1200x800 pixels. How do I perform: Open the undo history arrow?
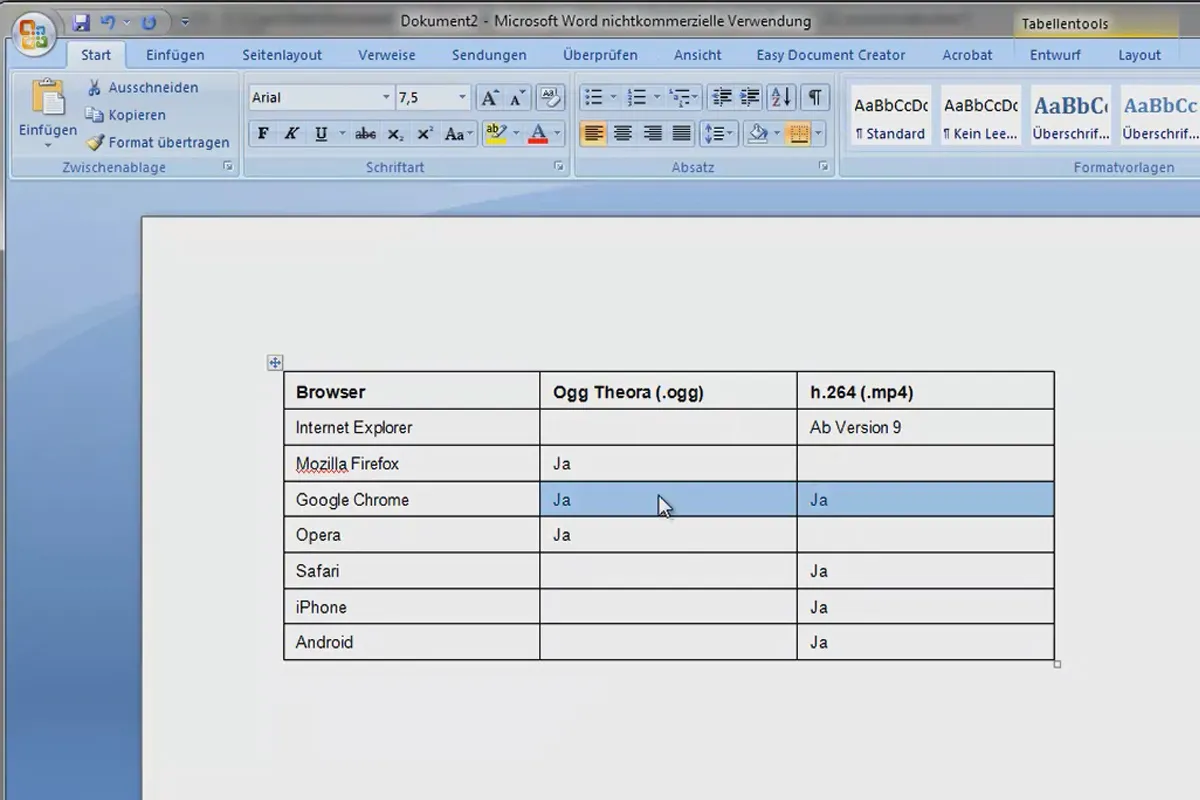[126, 22]
